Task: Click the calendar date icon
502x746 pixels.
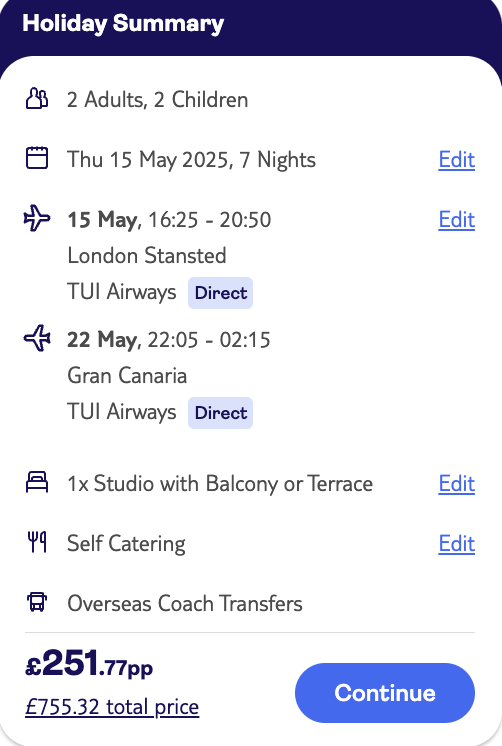Action: click(x=37, y=158)
